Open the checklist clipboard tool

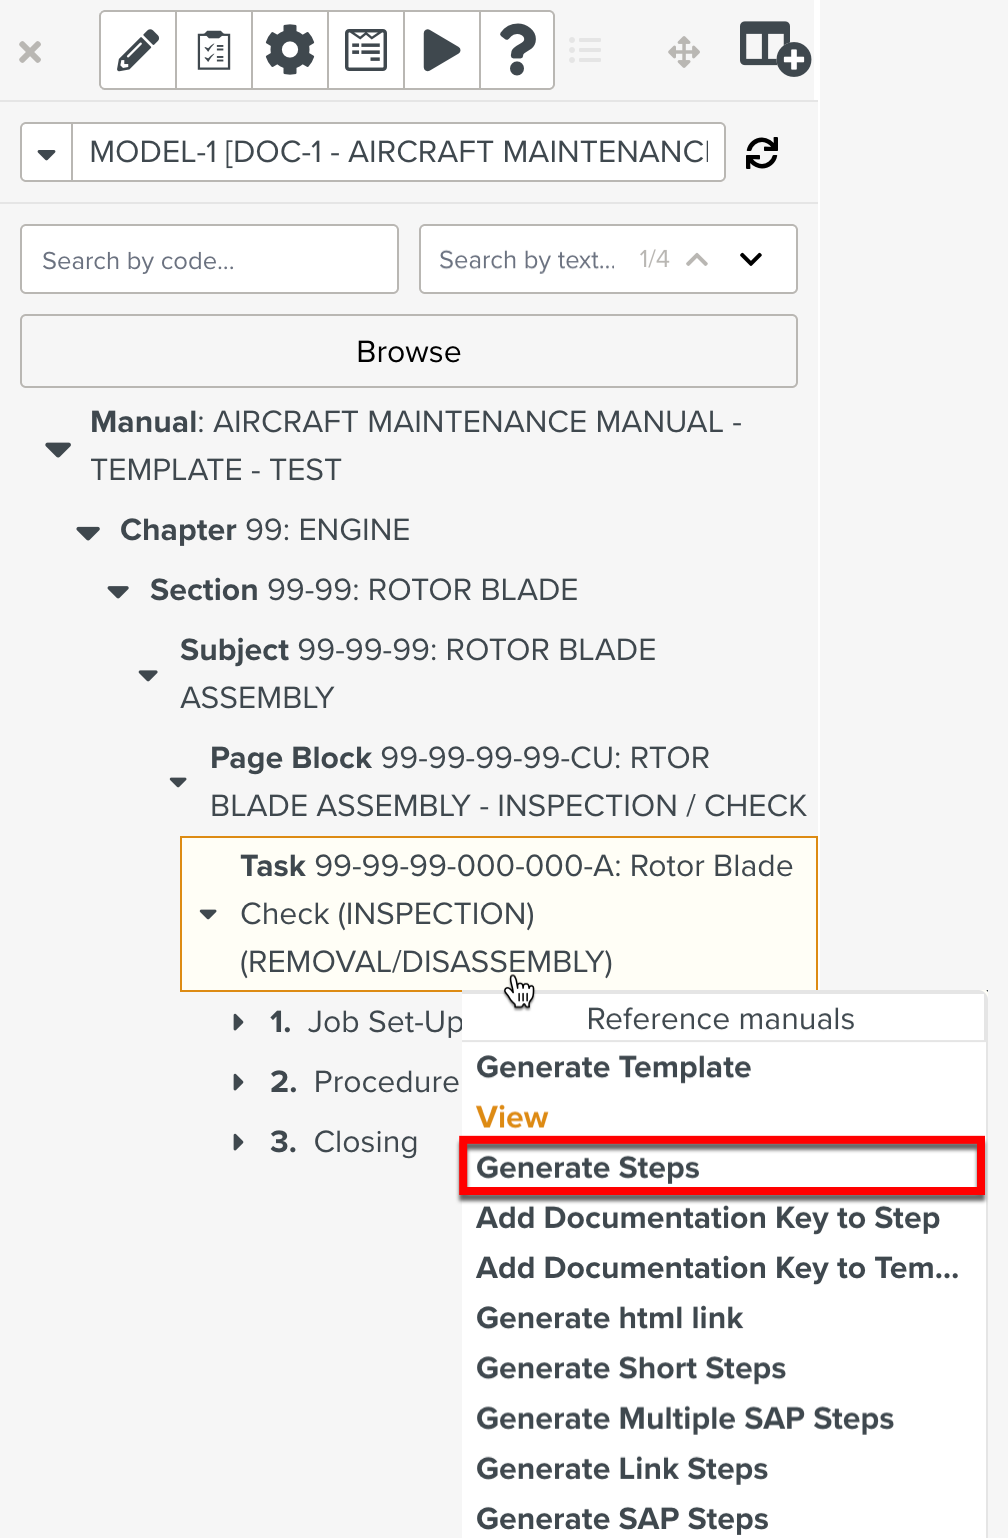coord(213,50)
